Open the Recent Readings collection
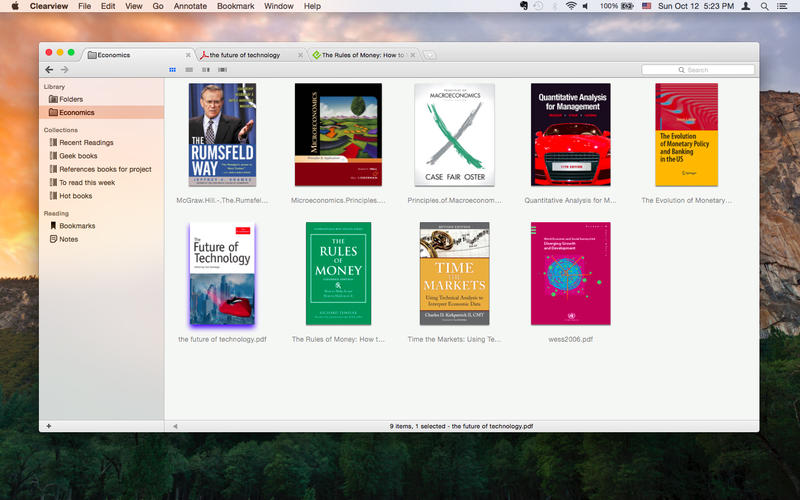 coord(86,143)
